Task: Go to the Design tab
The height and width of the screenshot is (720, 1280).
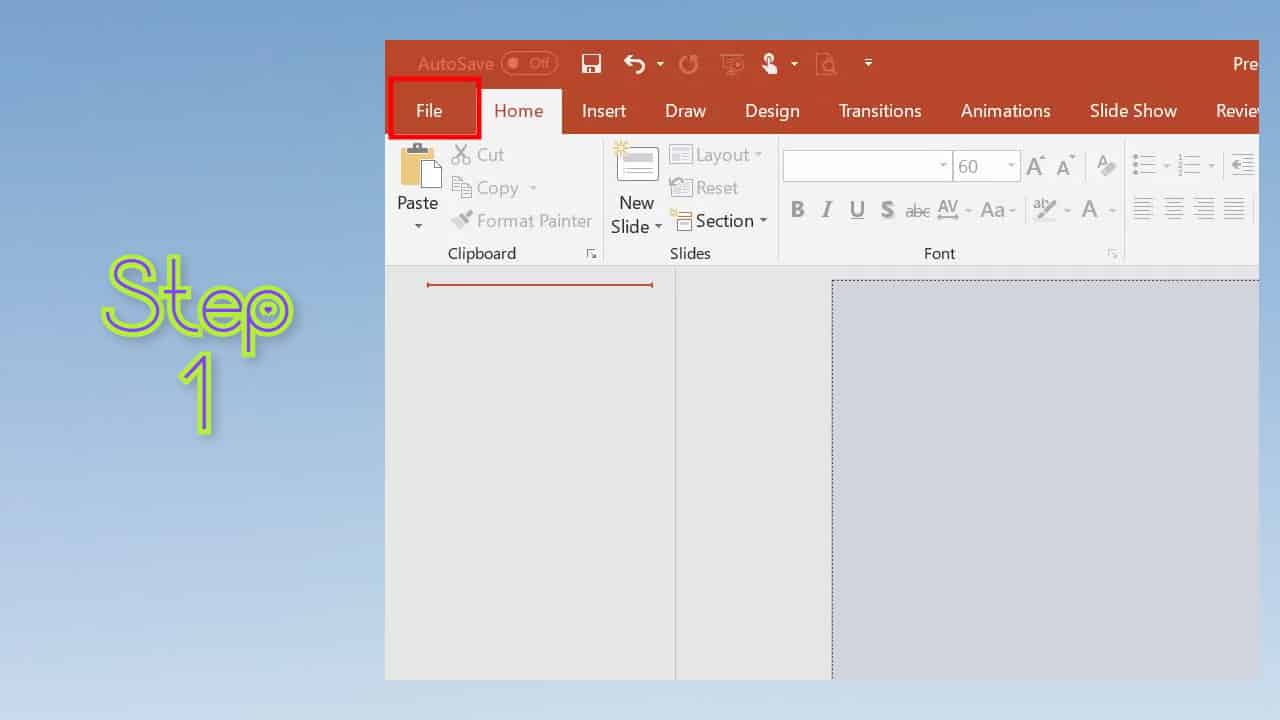Action: tap(772, 111)
